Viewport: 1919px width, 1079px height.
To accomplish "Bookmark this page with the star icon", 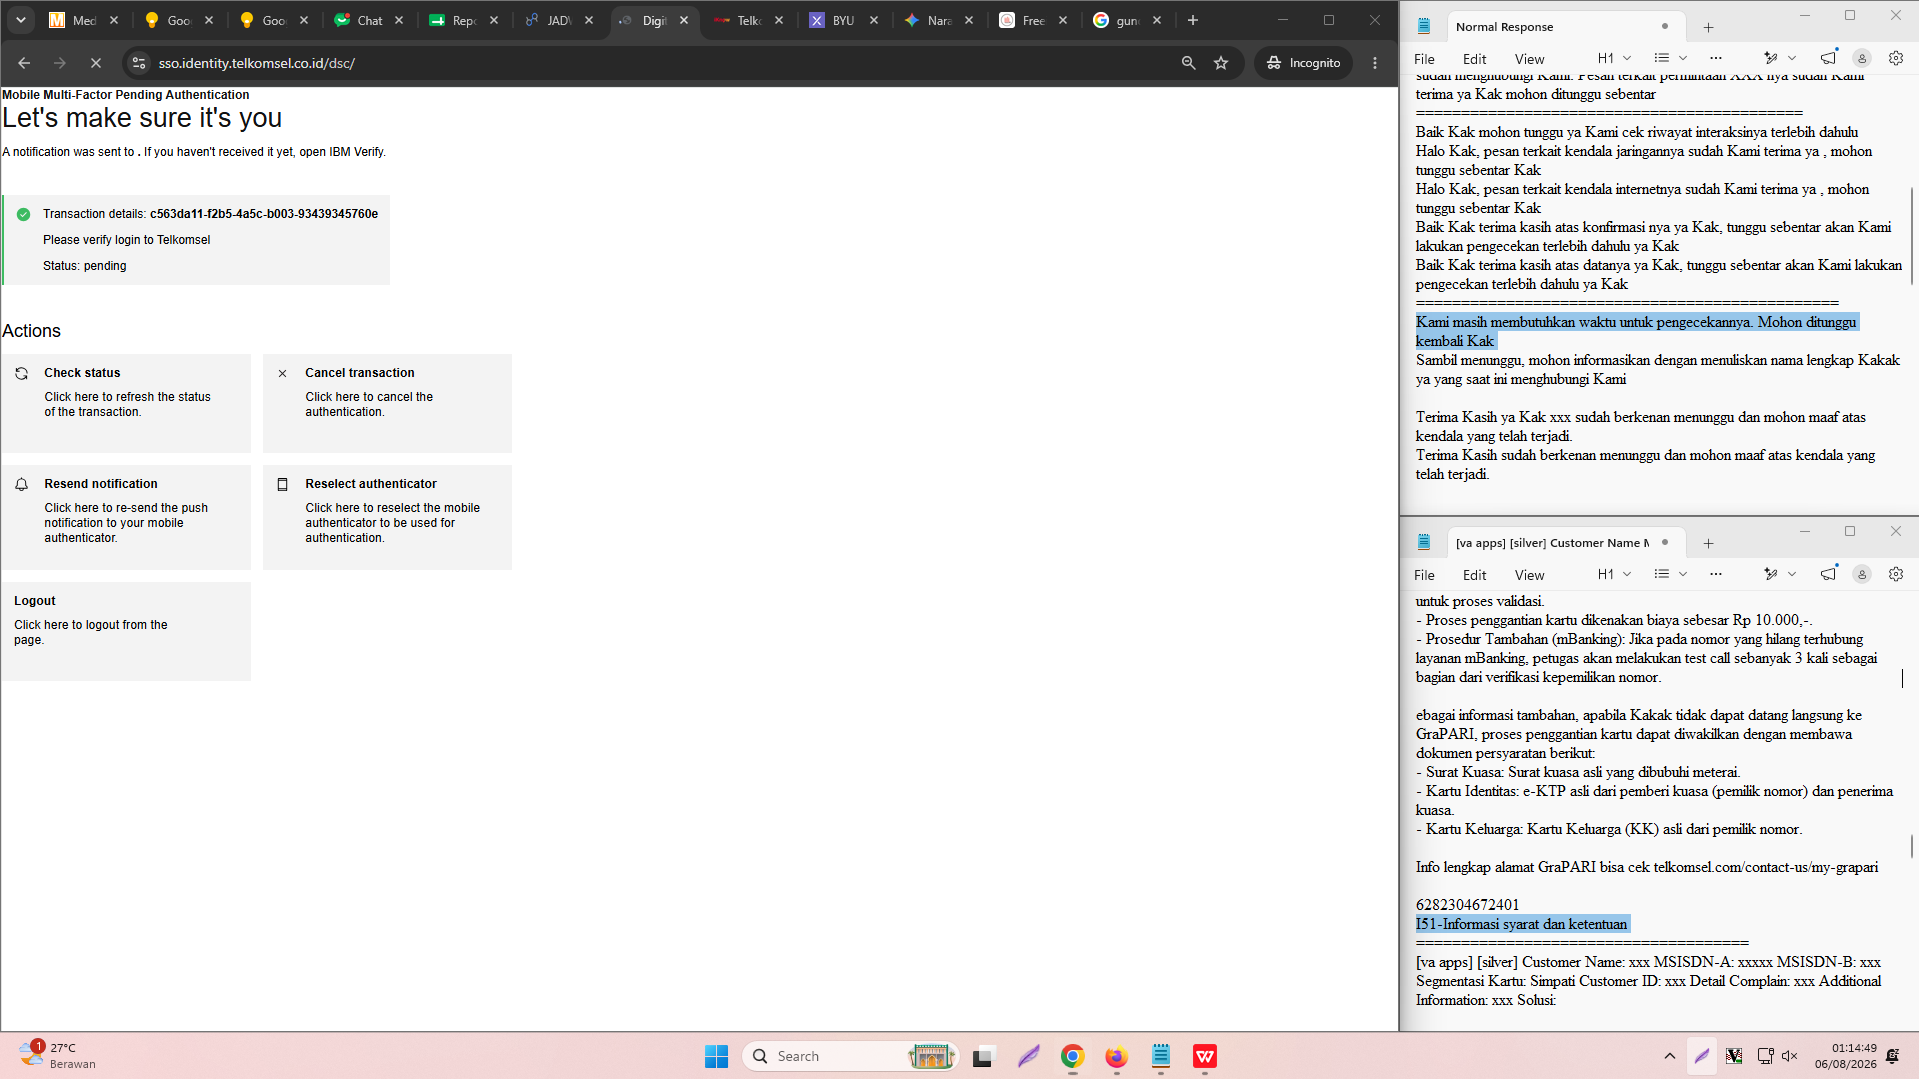I will coord(1221,63).
